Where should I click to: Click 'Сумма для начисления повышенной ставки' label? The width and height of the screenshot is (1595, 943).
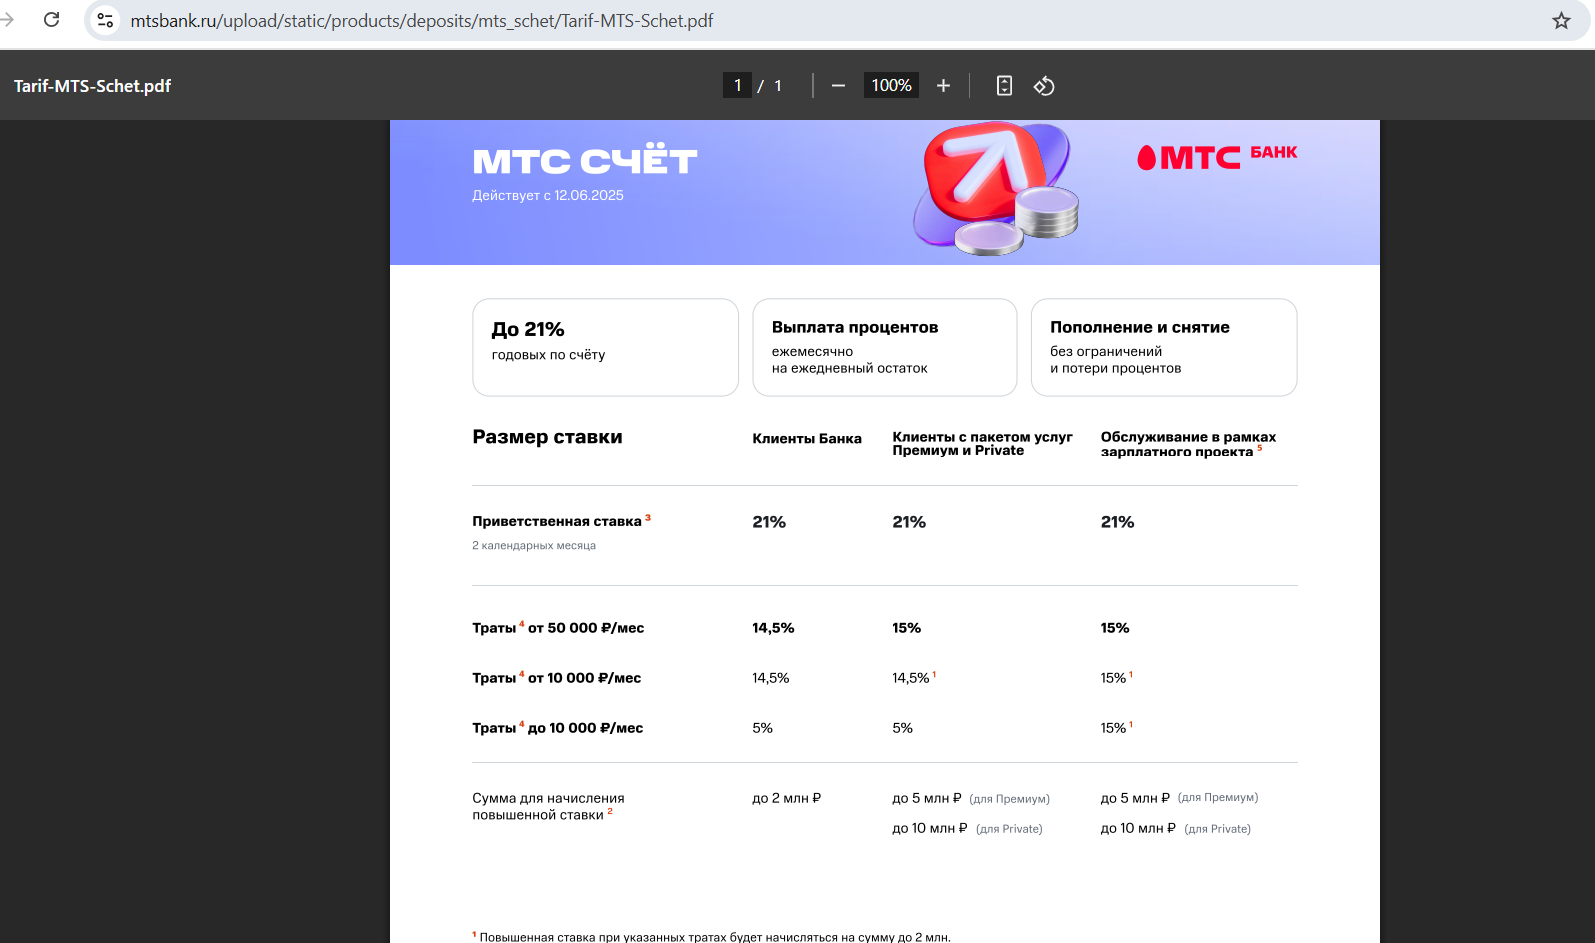click(x=548, y=806)
